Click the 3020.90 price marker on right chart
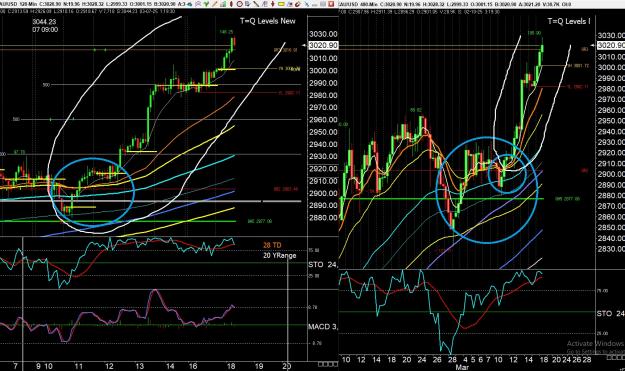 pos(611,45)
